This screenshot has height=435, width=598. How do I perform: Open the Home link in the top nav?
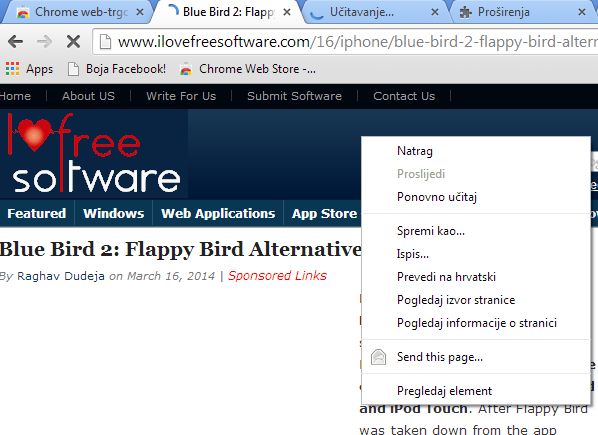(x=15, y=96)
